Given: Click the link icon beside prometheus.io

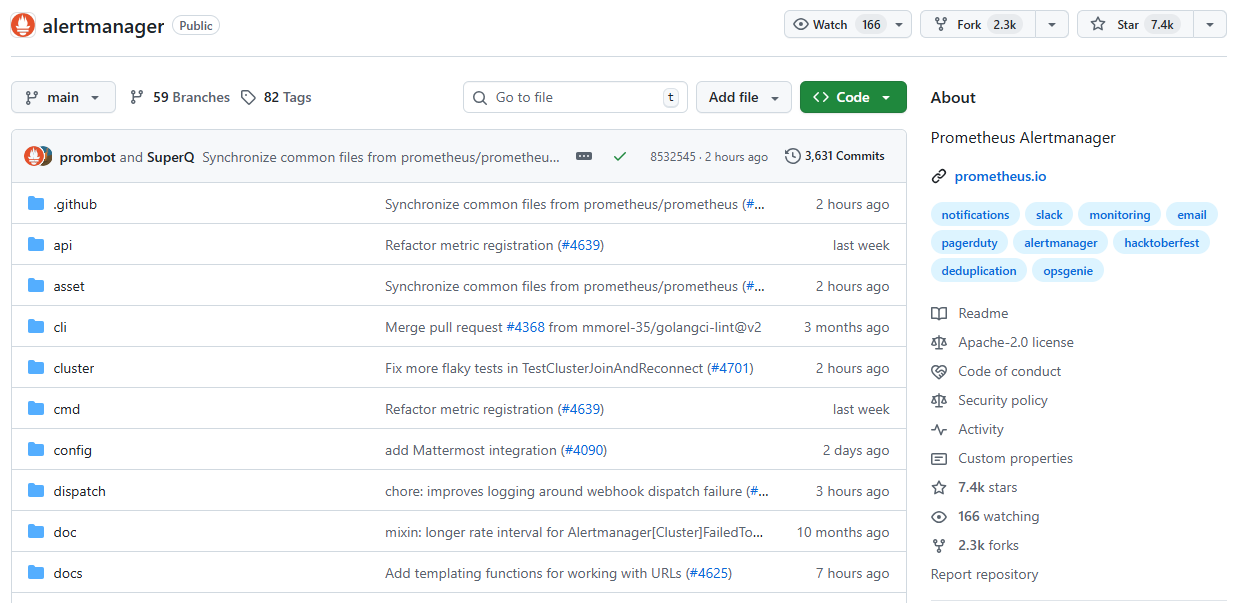Looking at the screenshot, I should [x=939, y=176].
